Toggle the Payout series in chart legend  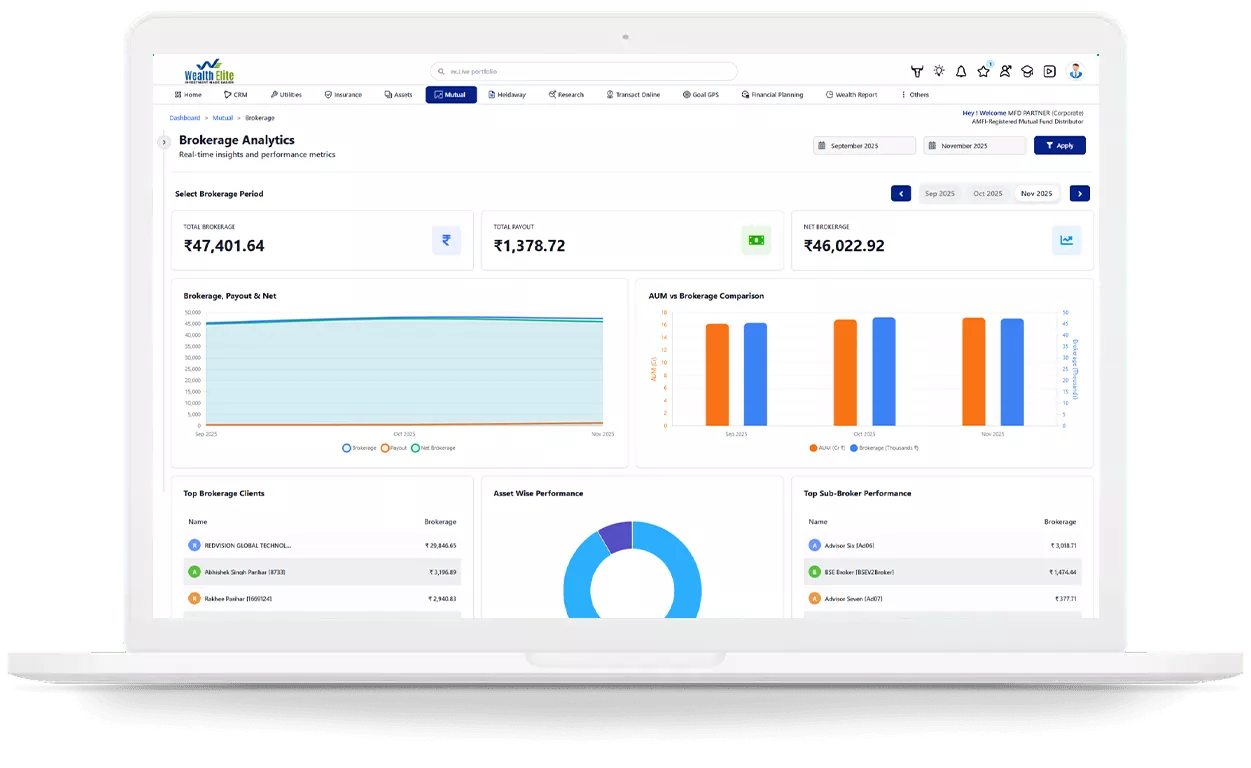(395, 447)
